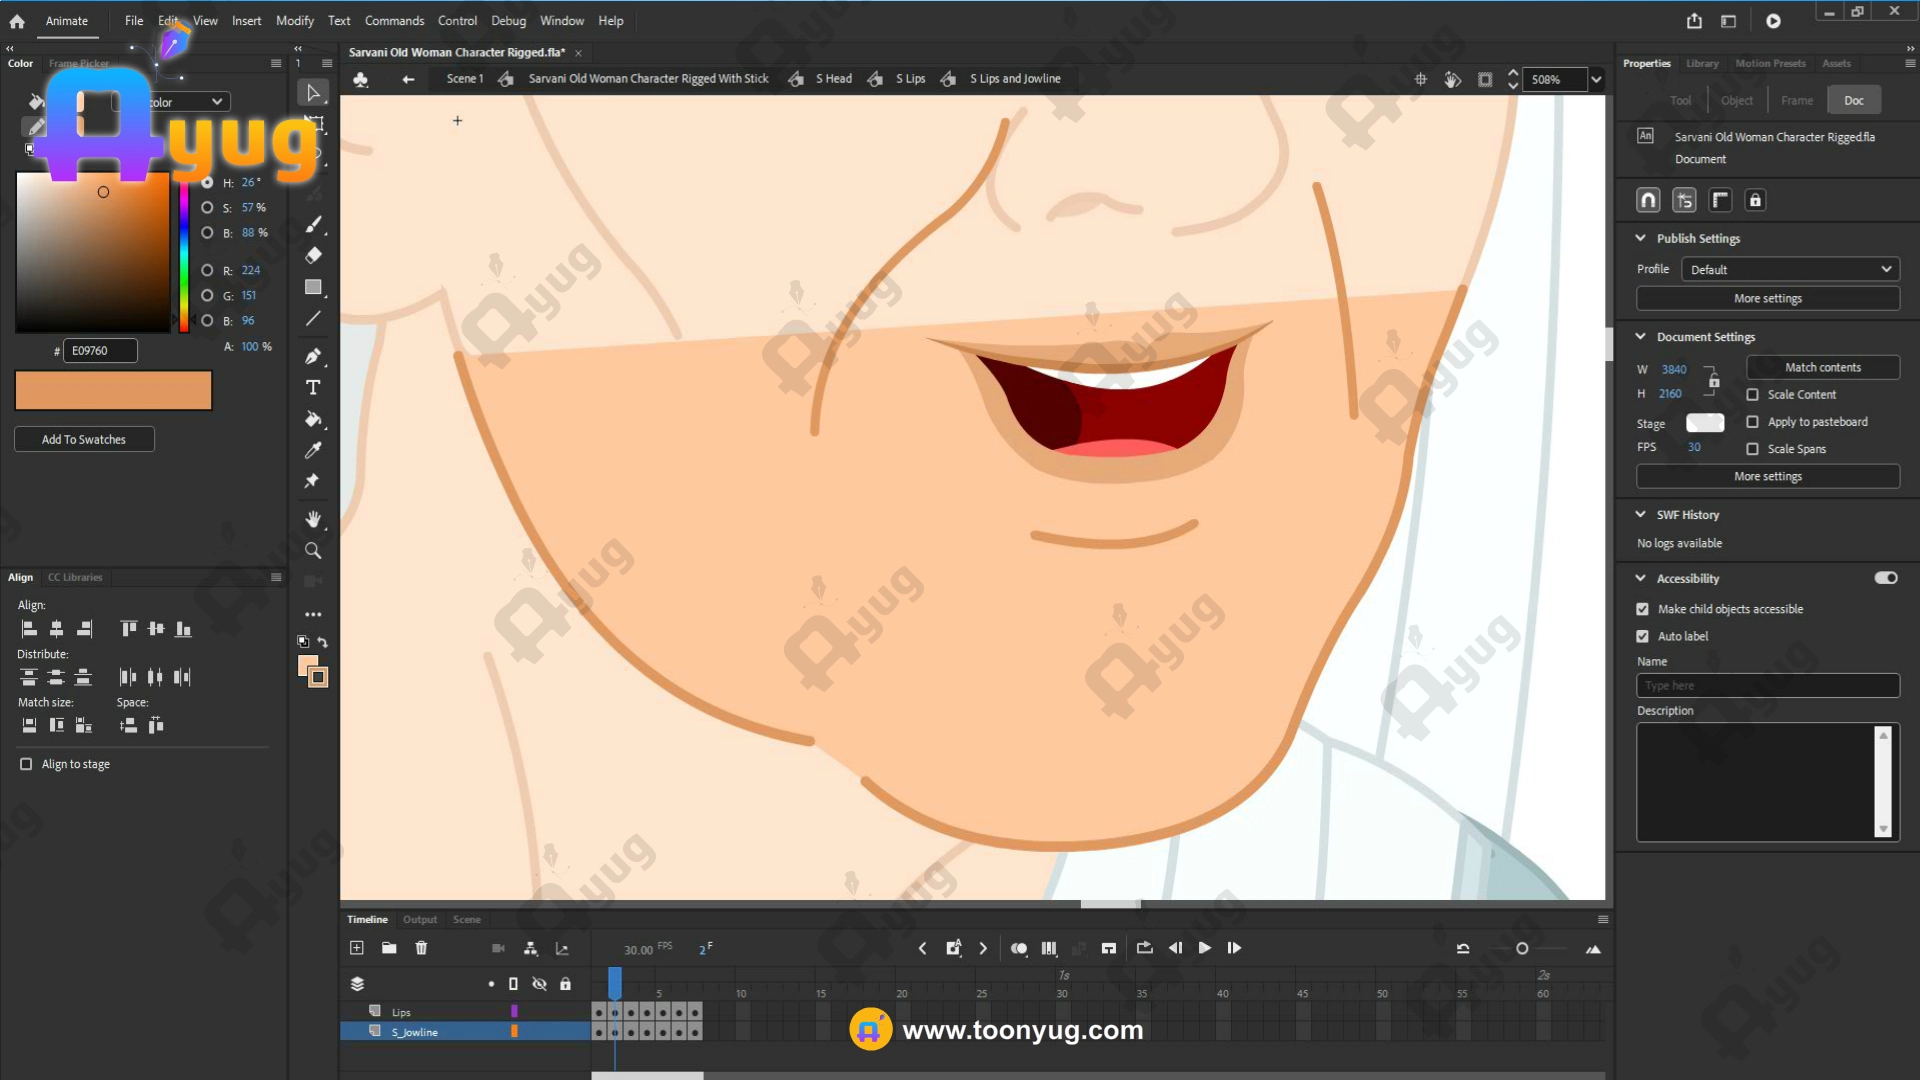
Task: Select the Eyedropper tool
Action: point(313,450)
